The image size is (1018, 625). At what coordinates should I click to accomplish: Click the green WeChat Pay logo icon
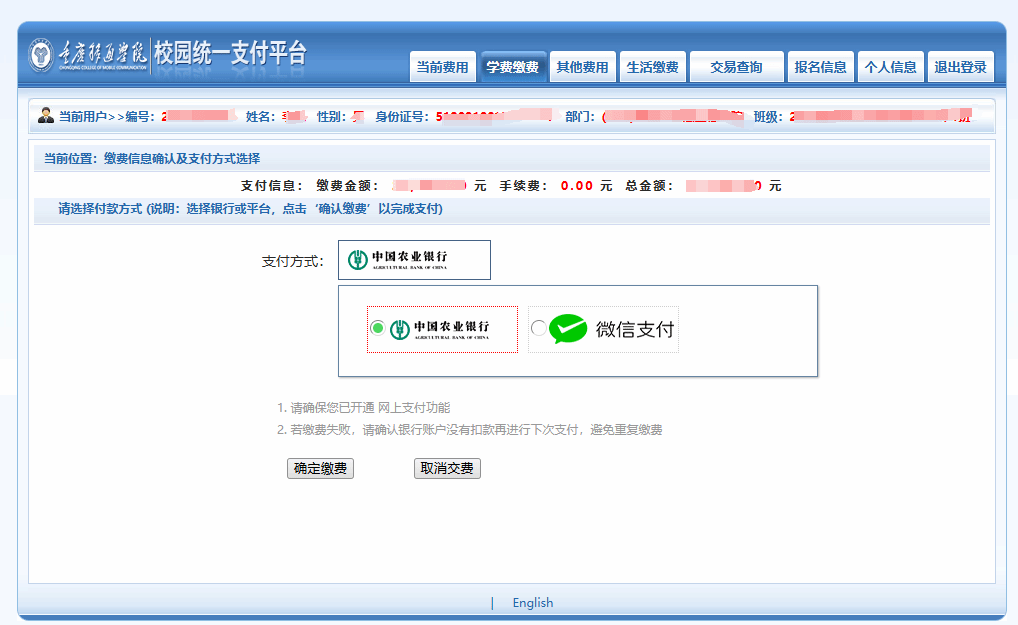pos(568,329)
